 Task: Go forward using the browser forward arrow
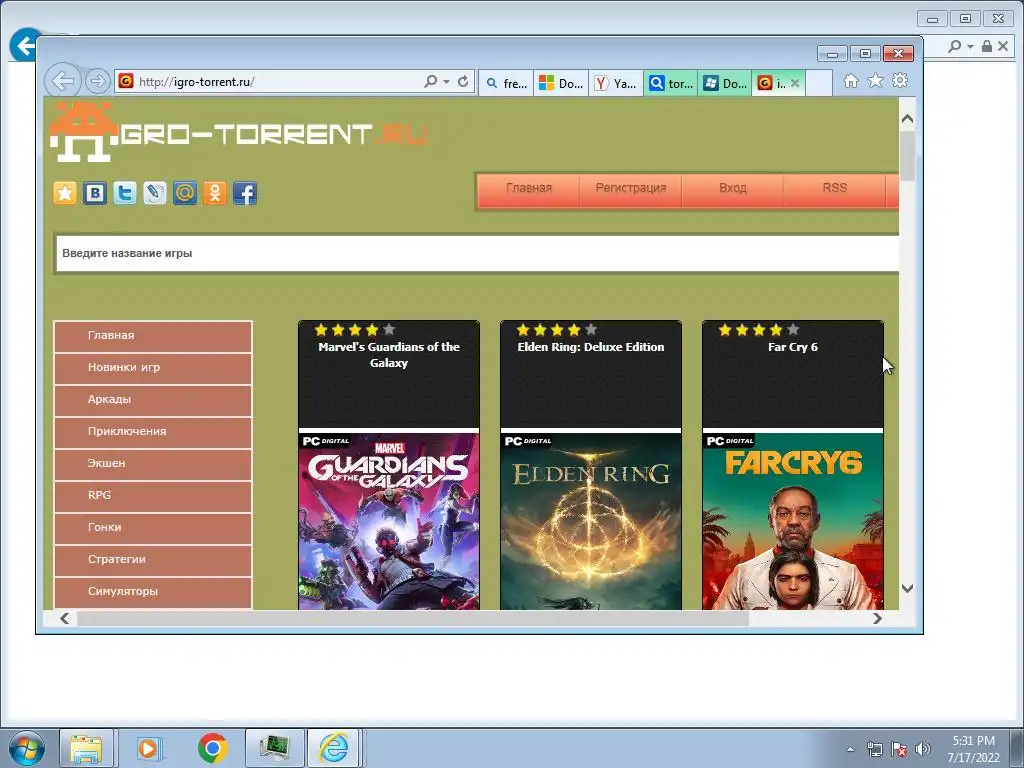[x=97, y=82]
